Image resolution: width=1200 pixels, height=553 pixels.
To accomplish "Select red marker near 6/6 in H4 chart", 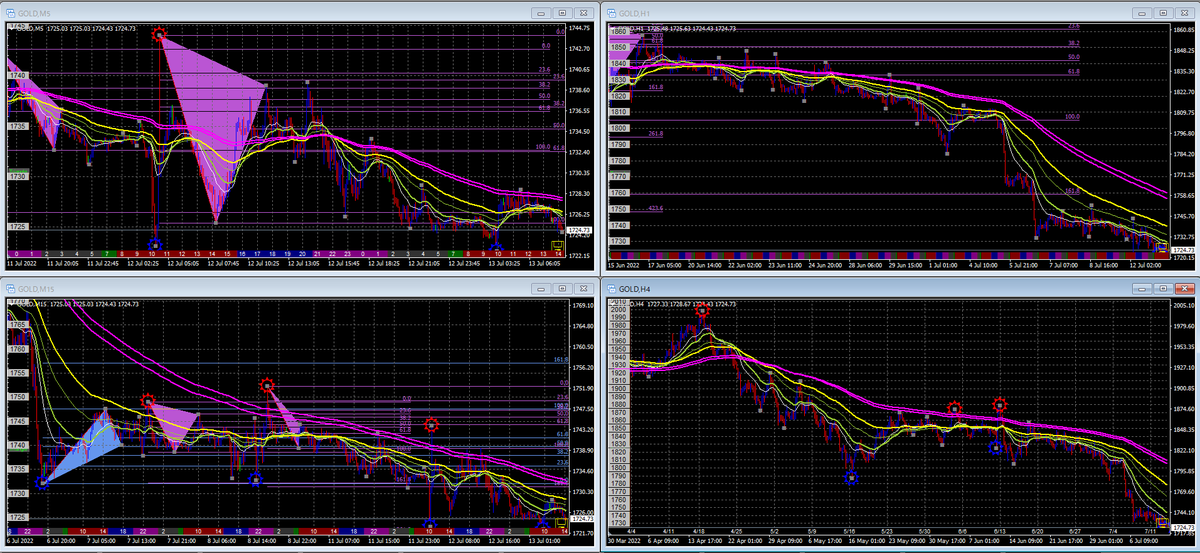I will tap(955, 408).
